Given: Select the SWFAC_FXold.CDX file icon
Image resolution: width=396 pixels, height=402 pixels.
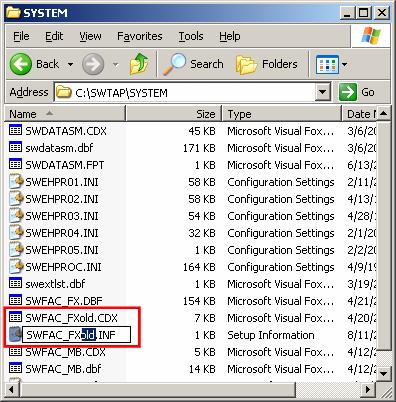Looking at the screenshot, I should click(x=15, y=317).
